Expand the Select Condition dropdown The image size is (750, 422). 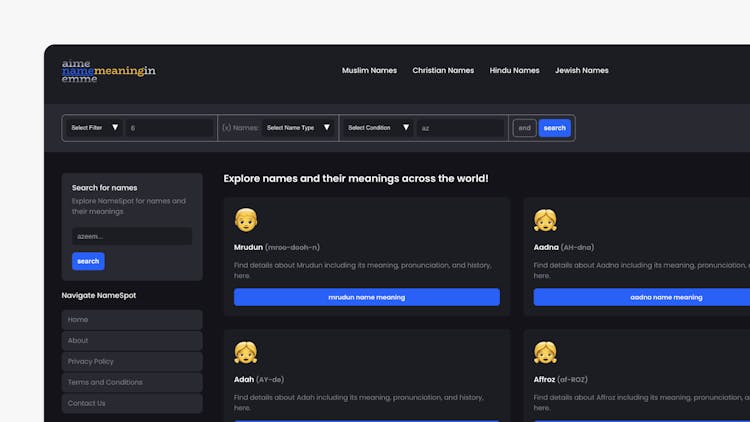point(378,128)
